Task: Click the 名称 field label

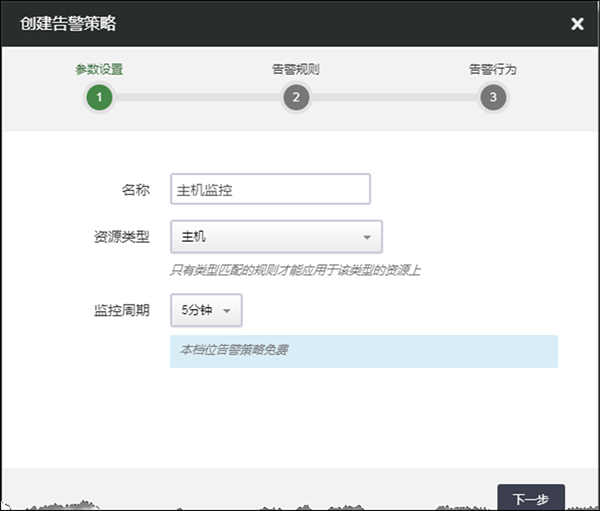Action: pos(135,189)
